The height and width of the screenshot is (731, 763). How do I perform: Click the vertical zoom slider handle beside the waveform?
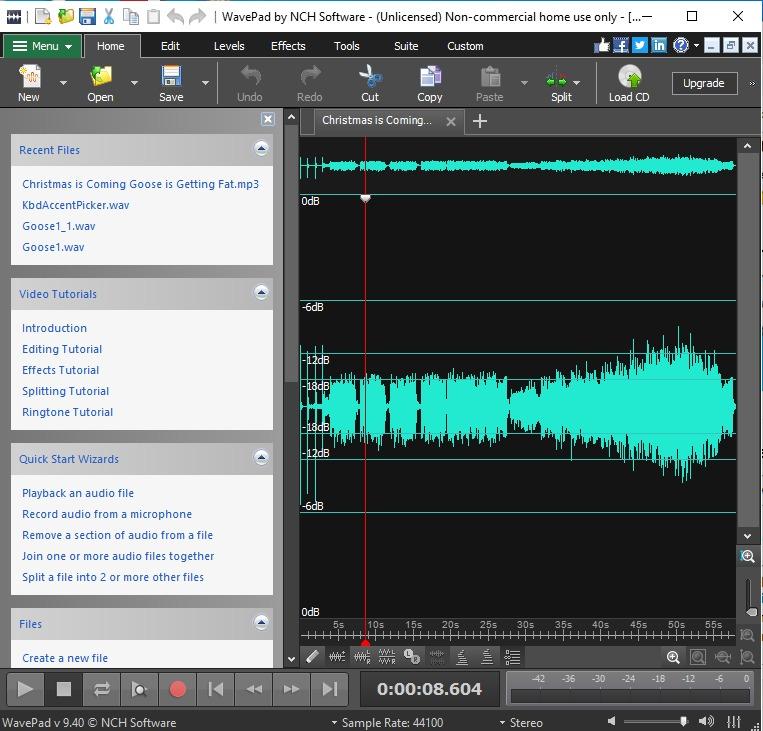[x=751, y=612]
